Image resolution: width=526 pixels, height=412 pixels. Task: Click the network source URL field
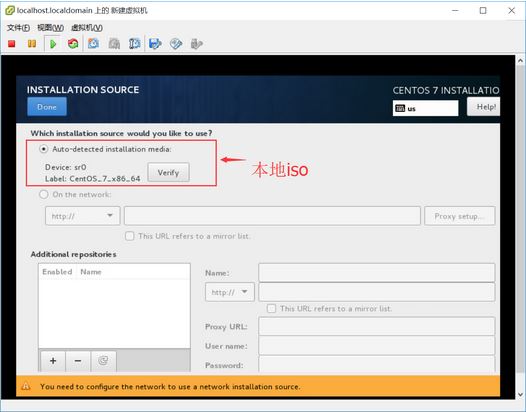tap(272, 216)
